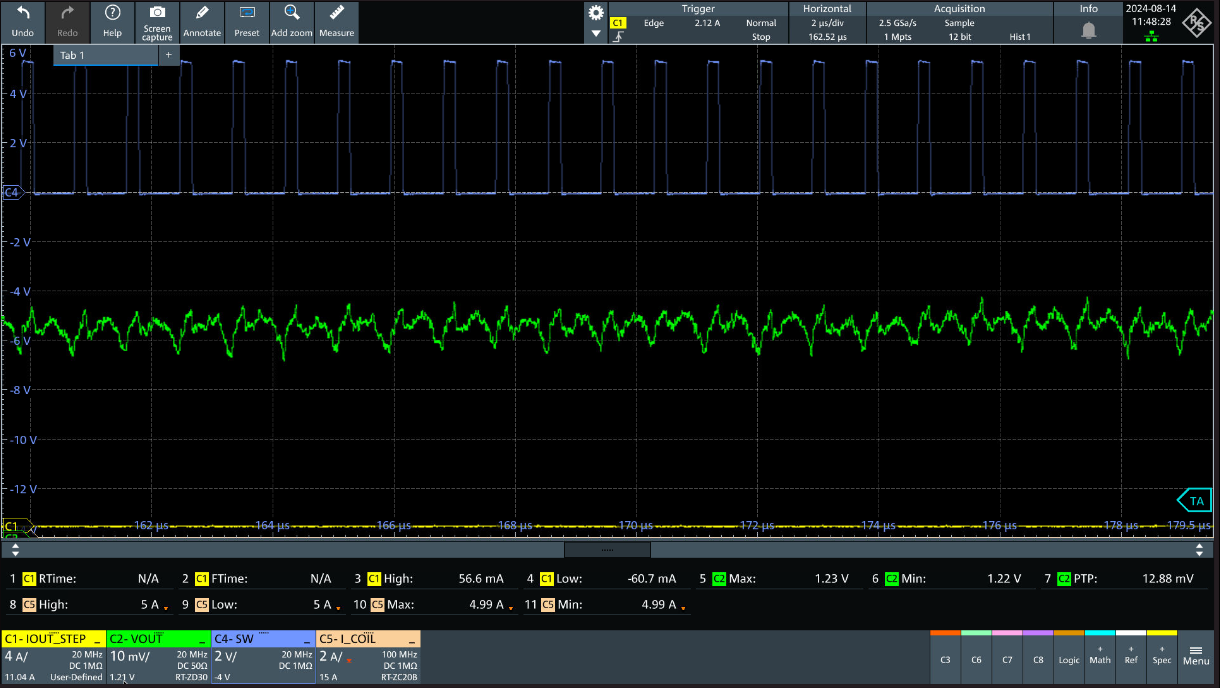Add a new tab with plus
1220x688 pixels.
[x=168, y=55]
